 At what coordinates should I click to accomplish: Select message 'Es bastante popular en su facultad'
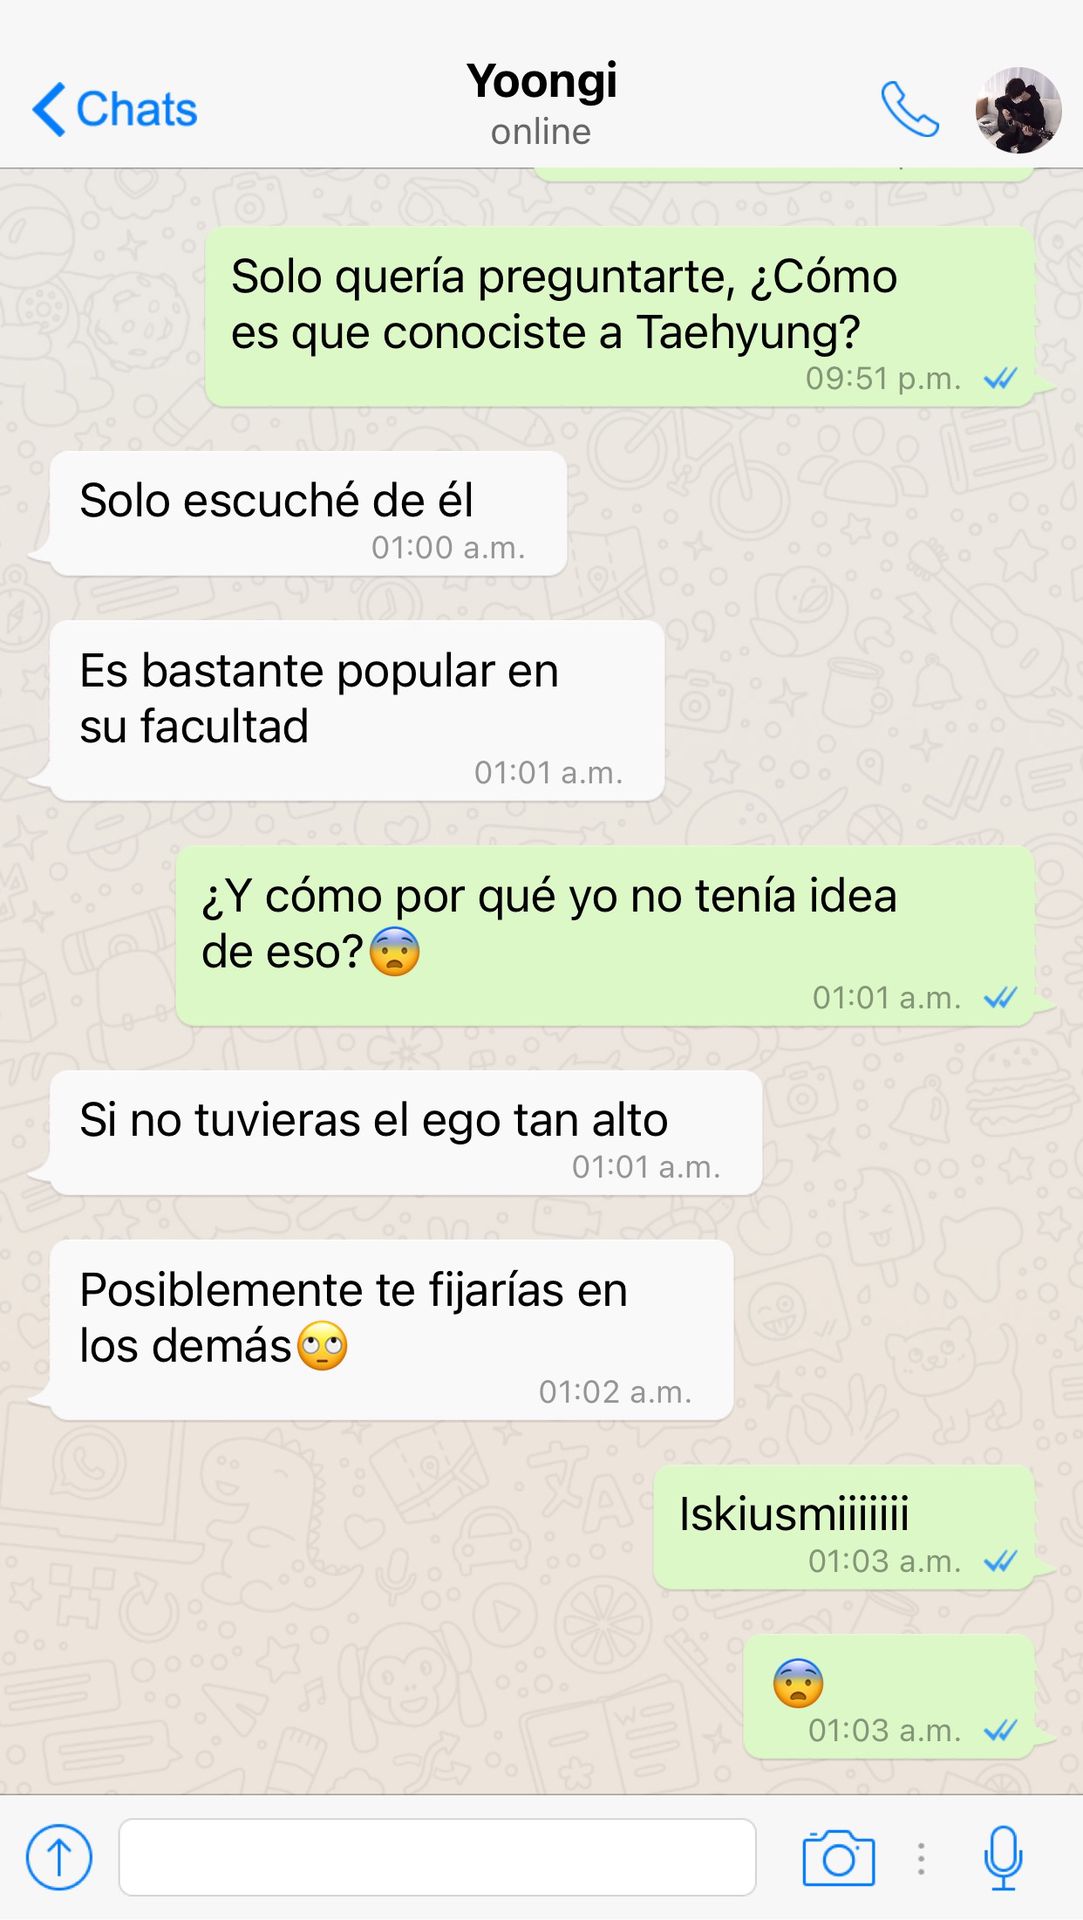[x=357, y=710]
